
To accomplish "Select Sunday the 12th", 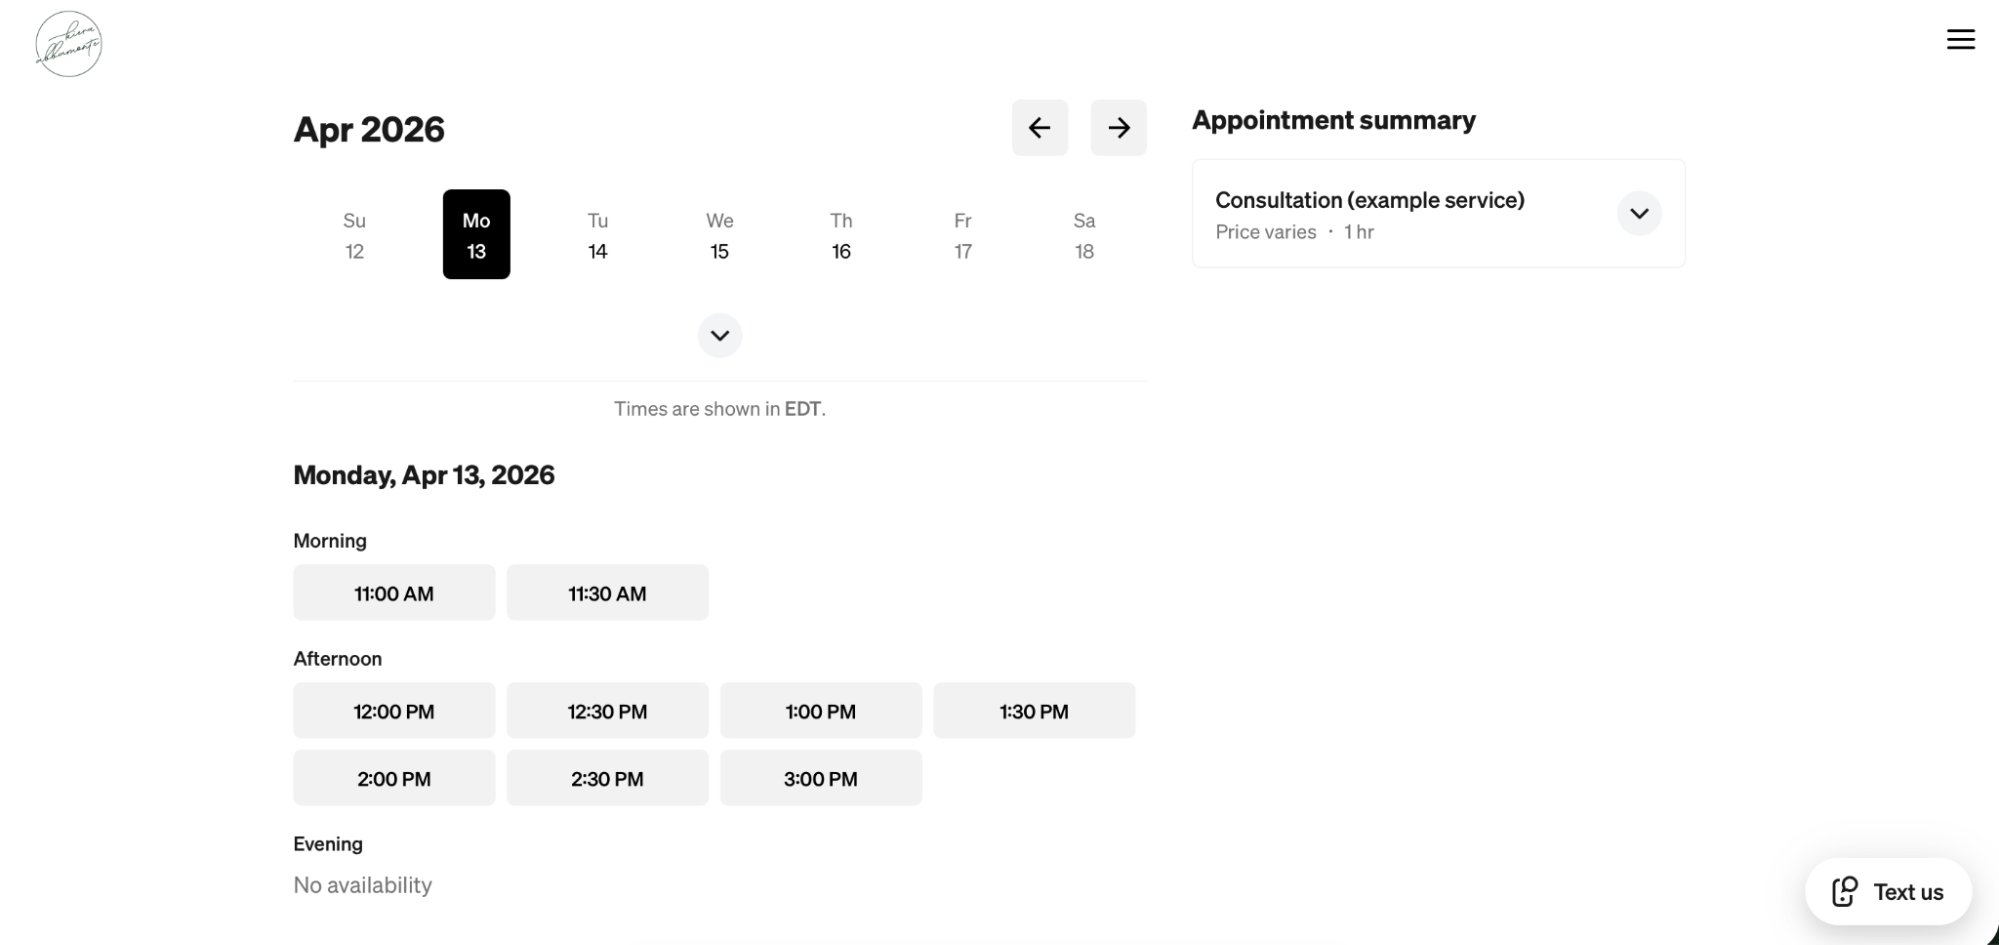I will pos(354,234).
